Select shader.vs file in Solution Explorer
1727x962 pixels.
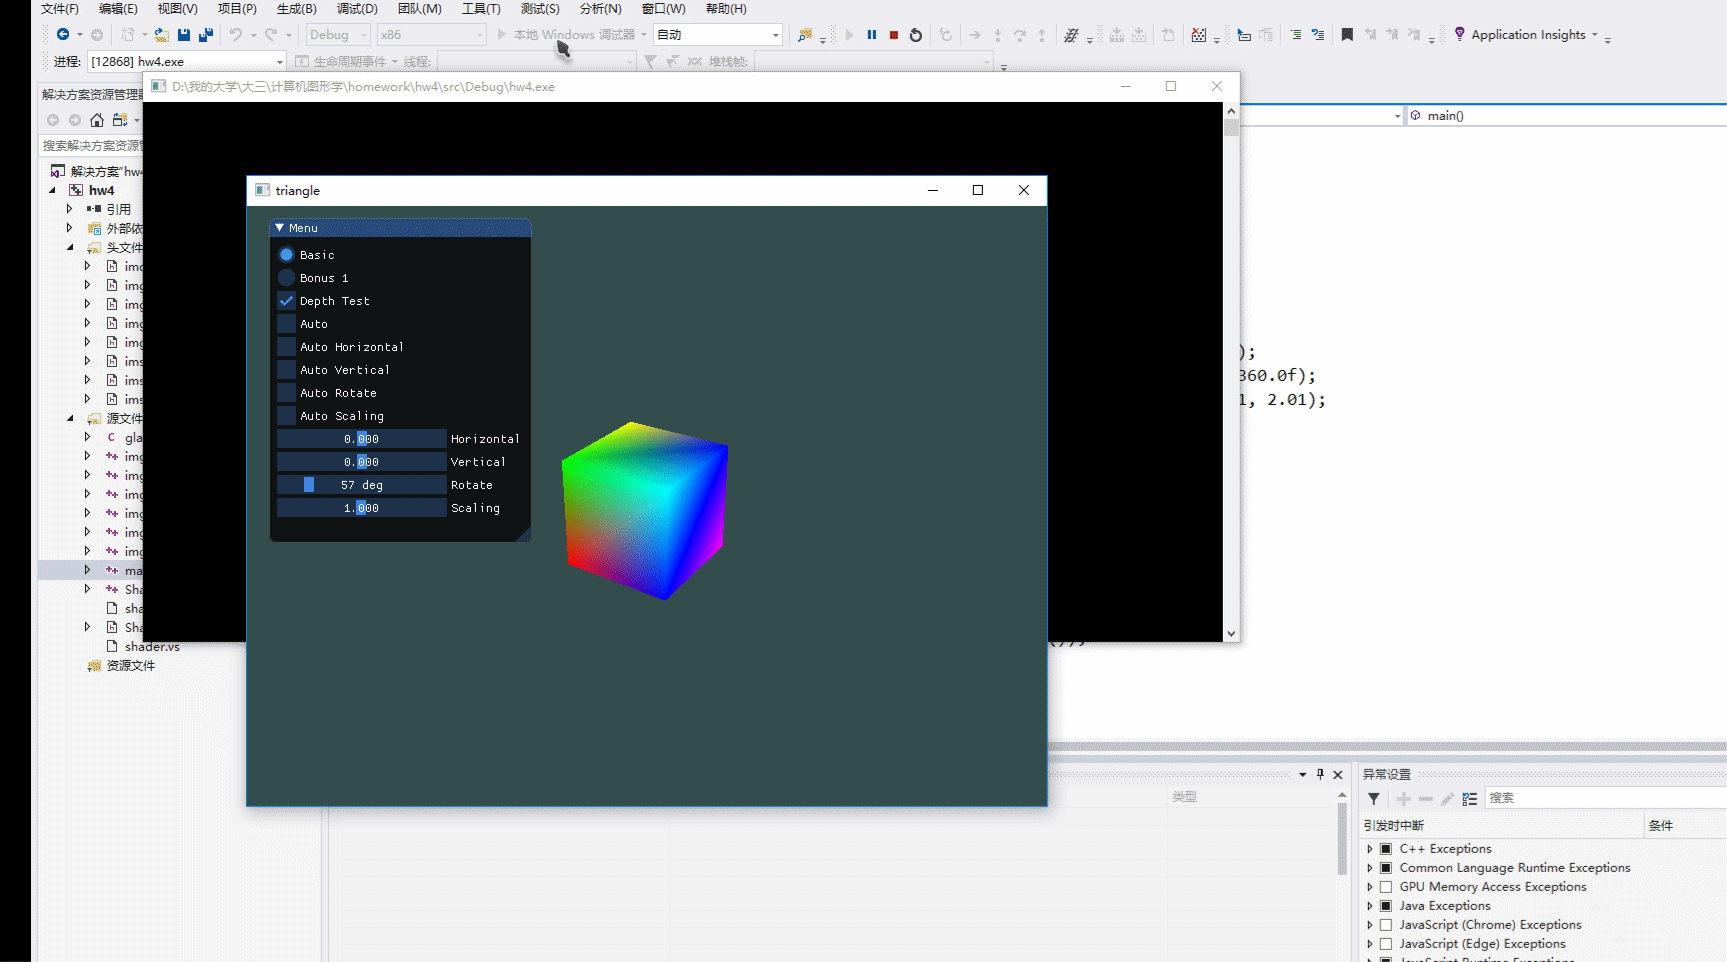coord(152,647)
